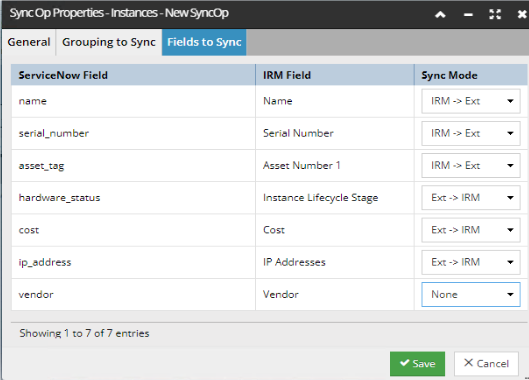Minimize the Sync Op Properties dialog
The image size is (529, 380).
468,15
